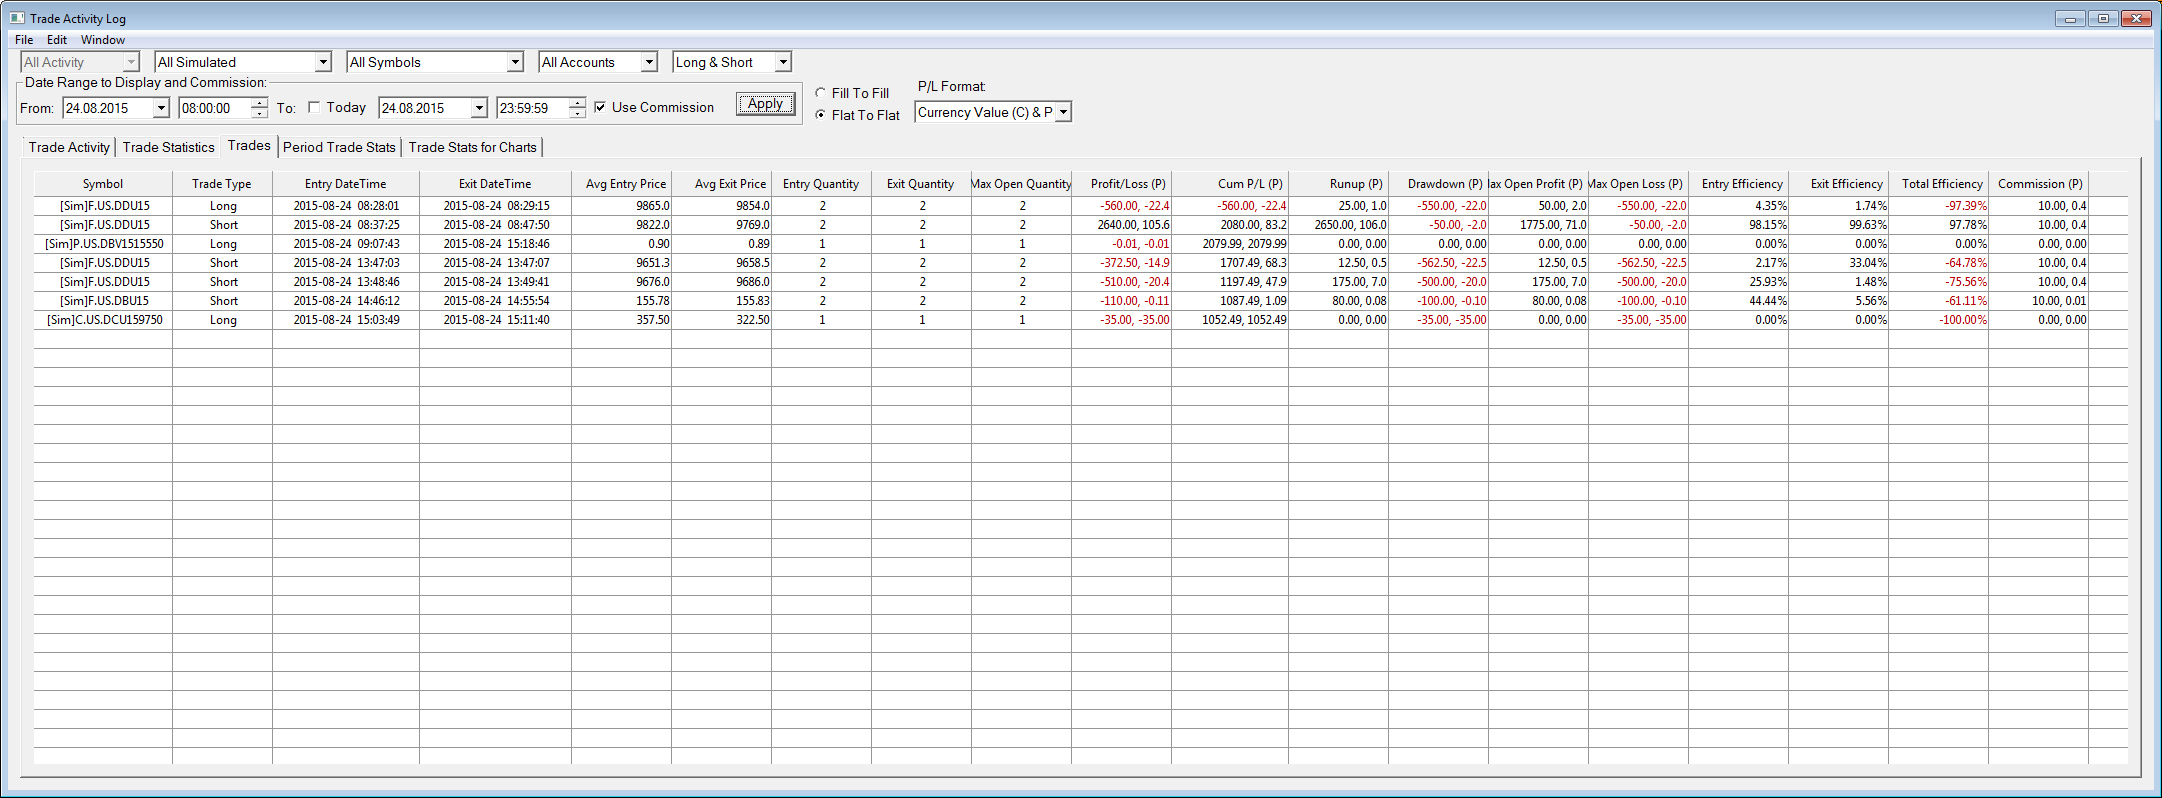Tick the Today checkbox
Viewport: 2162px width, 798px height.
pos(314,107)
